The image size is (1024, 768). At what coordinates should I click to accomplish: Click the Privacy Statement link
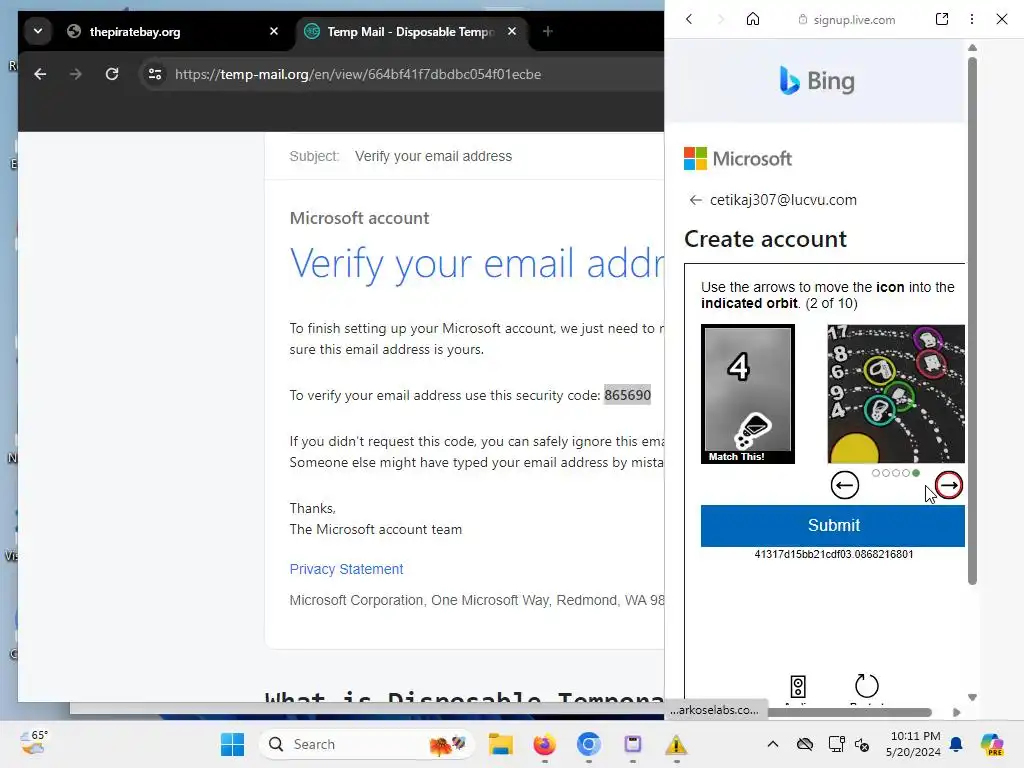[346, 569]
